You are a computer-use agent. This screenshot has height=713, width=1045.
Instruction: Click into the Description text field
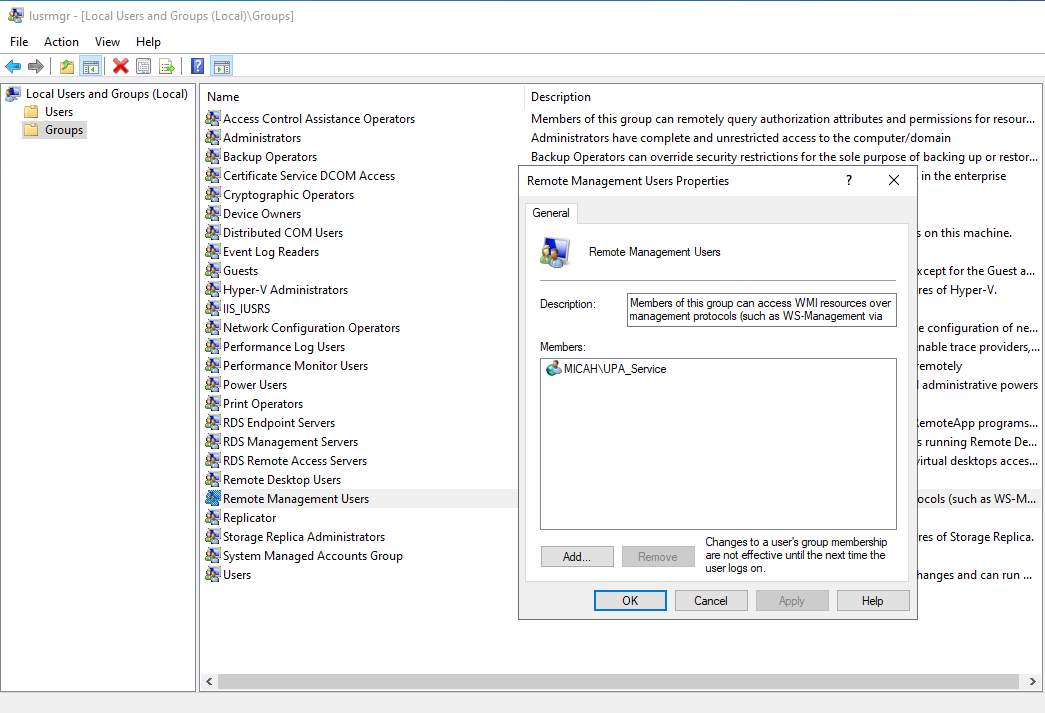click(x=760, y=310)
